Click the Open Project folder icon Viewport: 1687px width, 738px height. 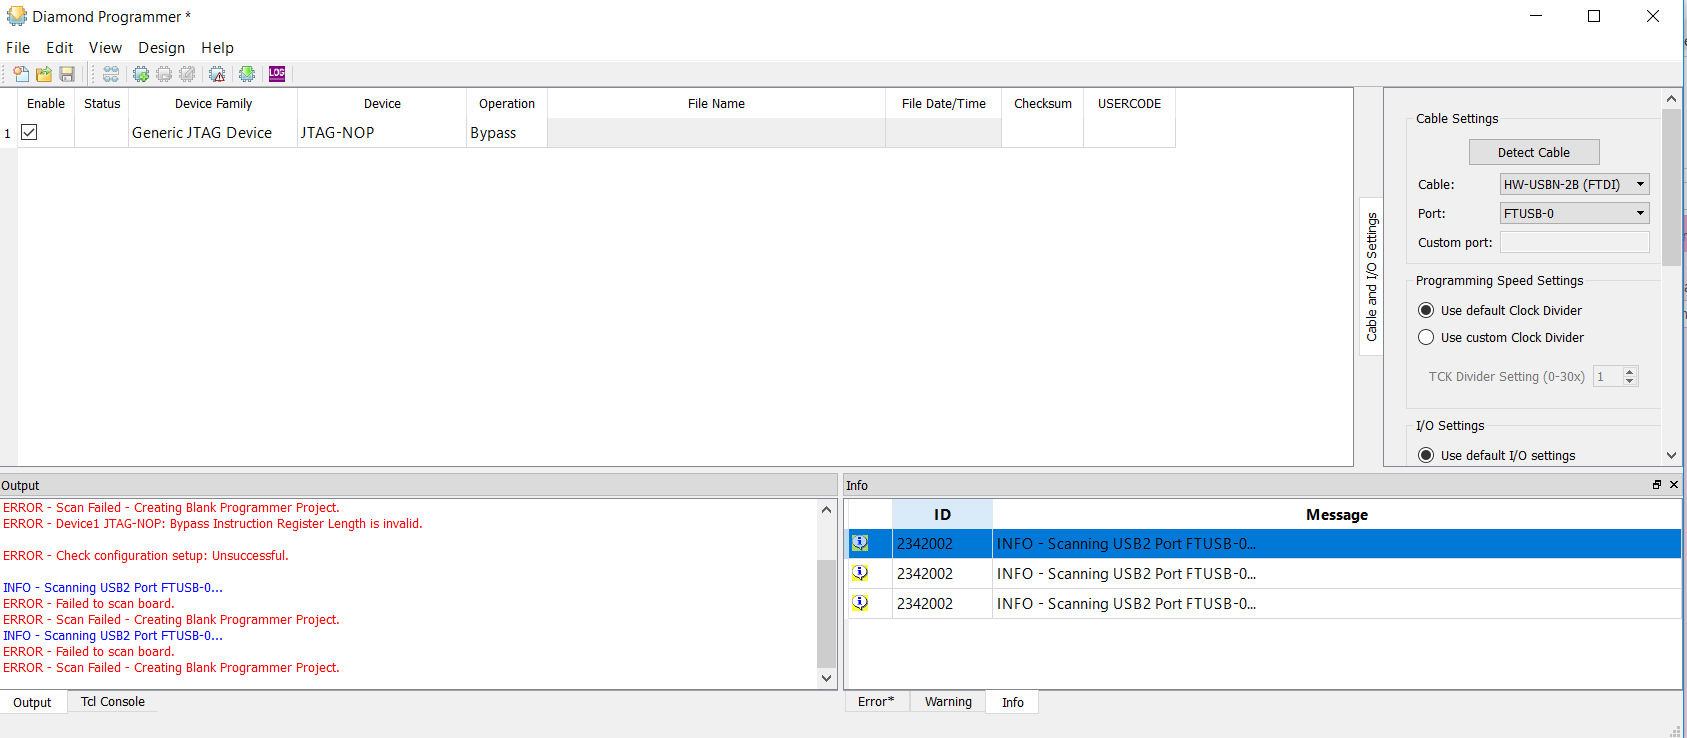click(x=44, y=74)
